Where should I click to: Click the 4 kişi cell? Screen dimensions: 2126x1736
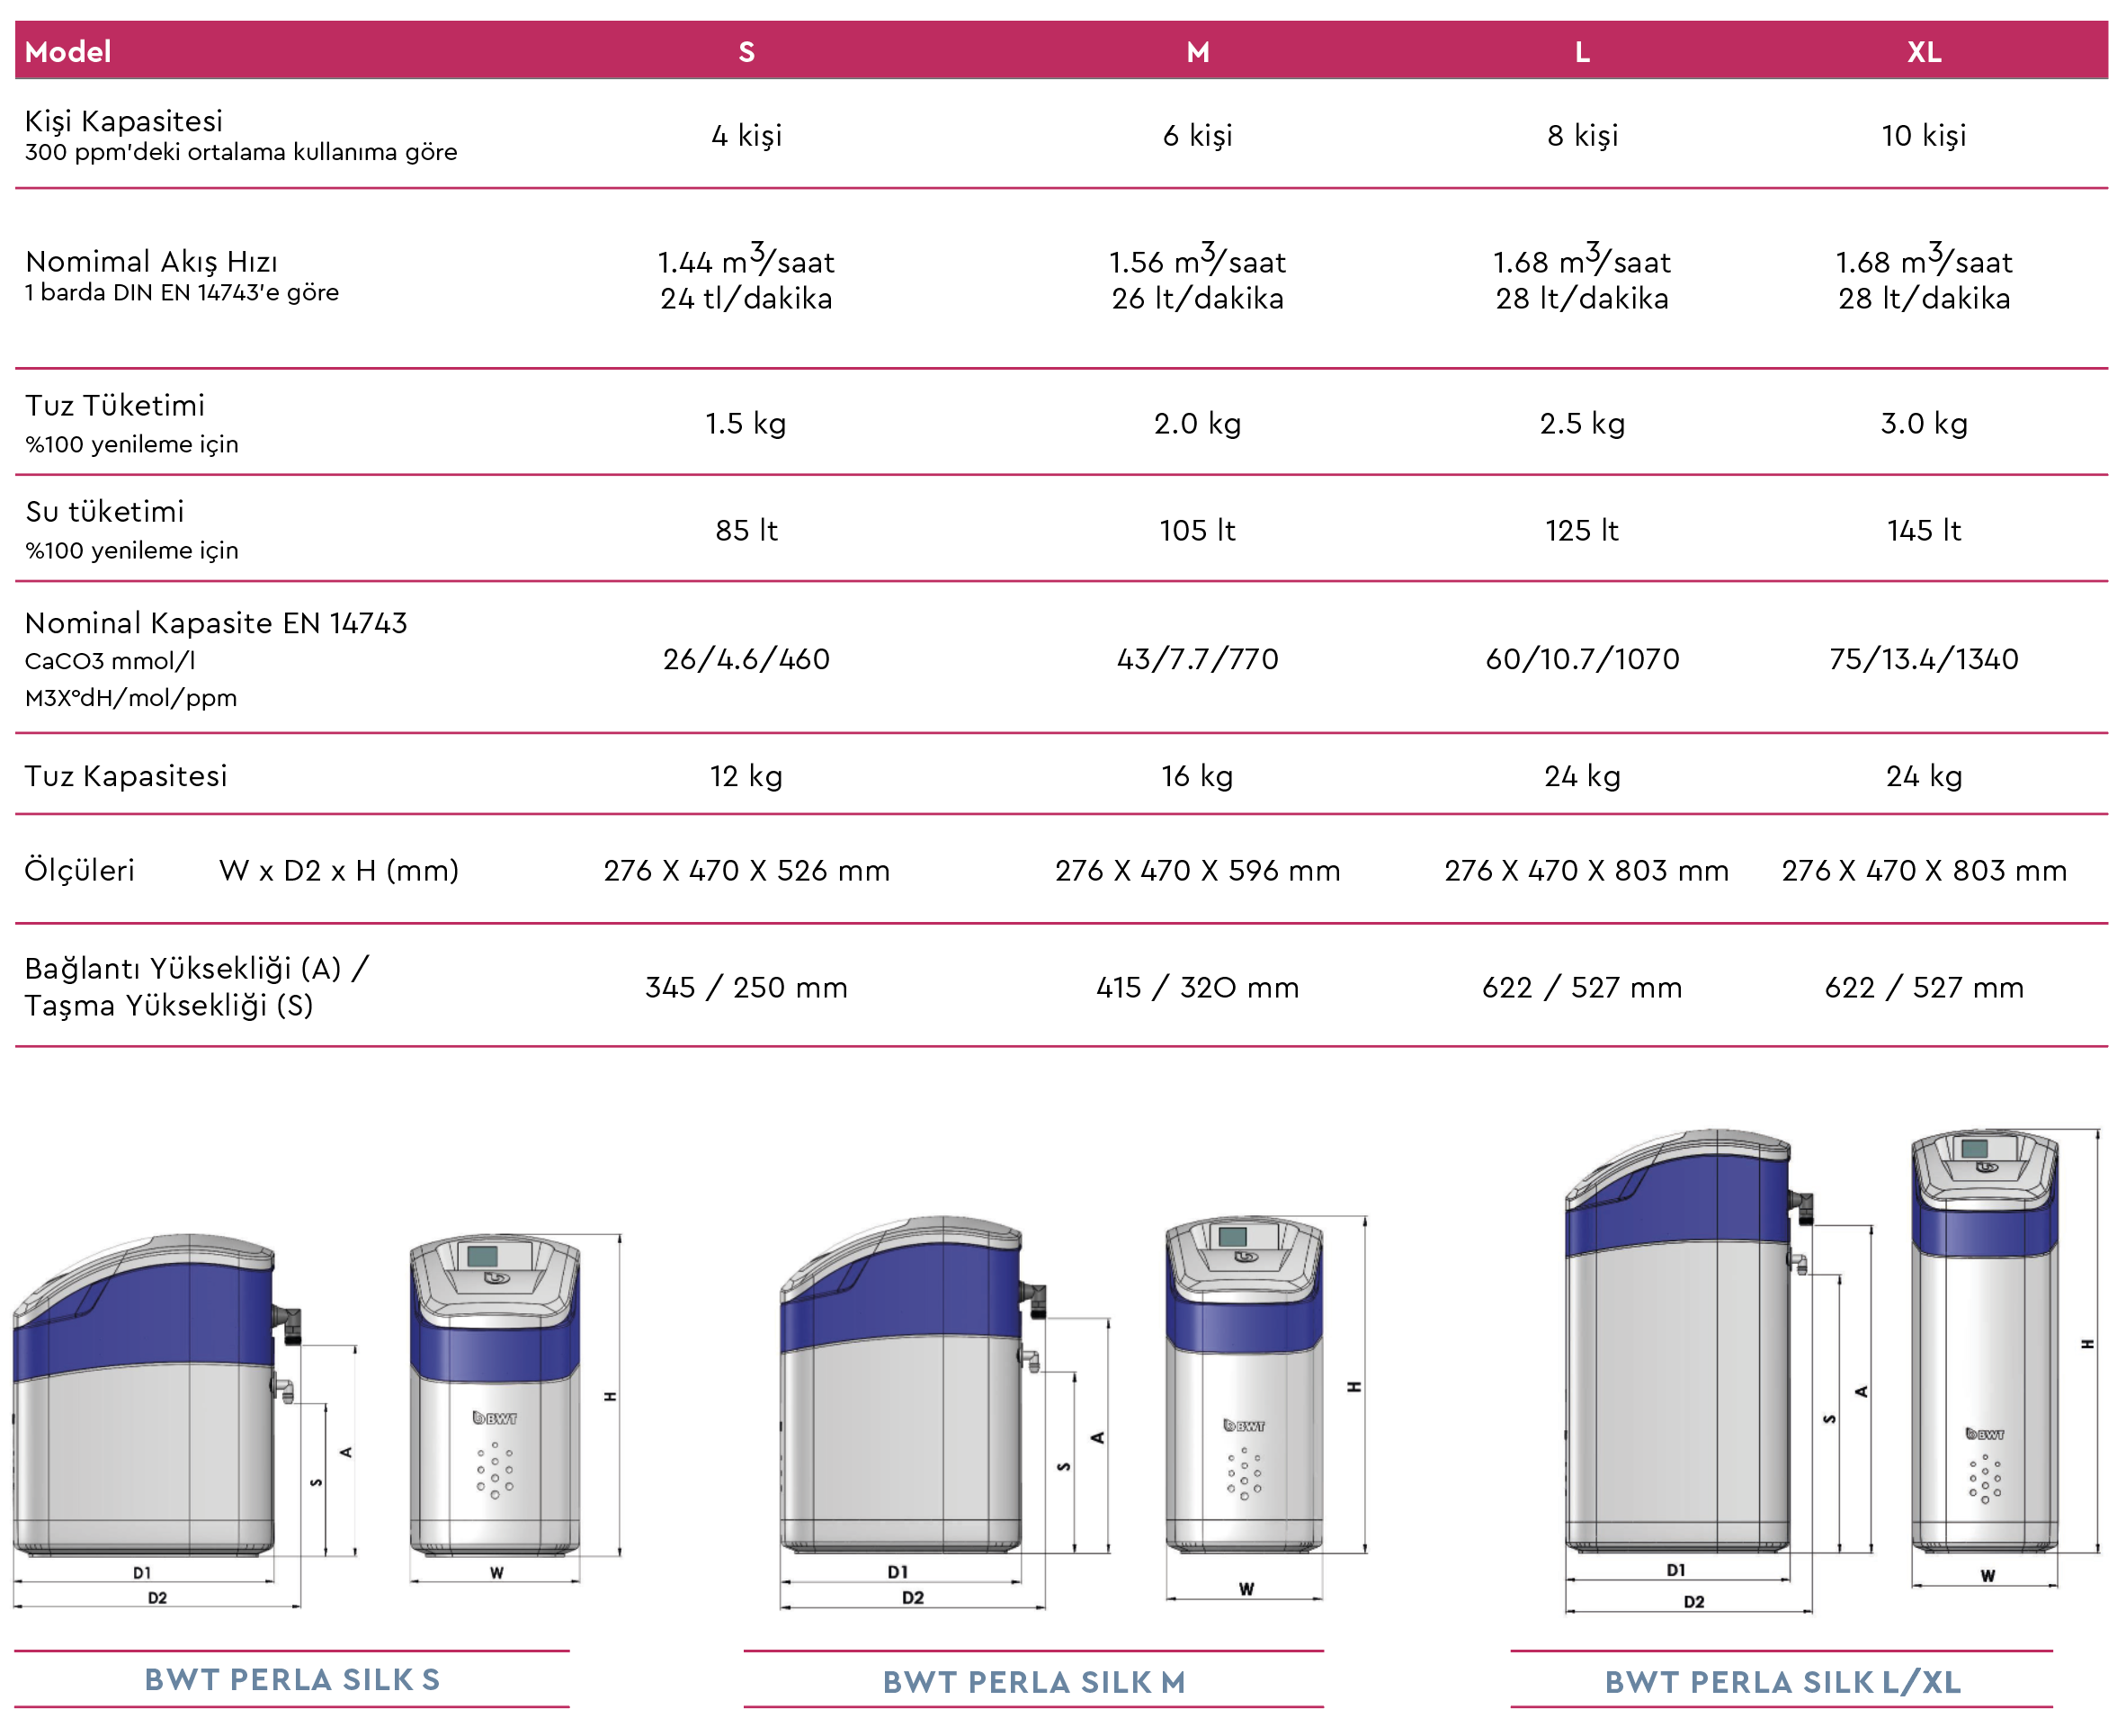(x=747, y=135)
